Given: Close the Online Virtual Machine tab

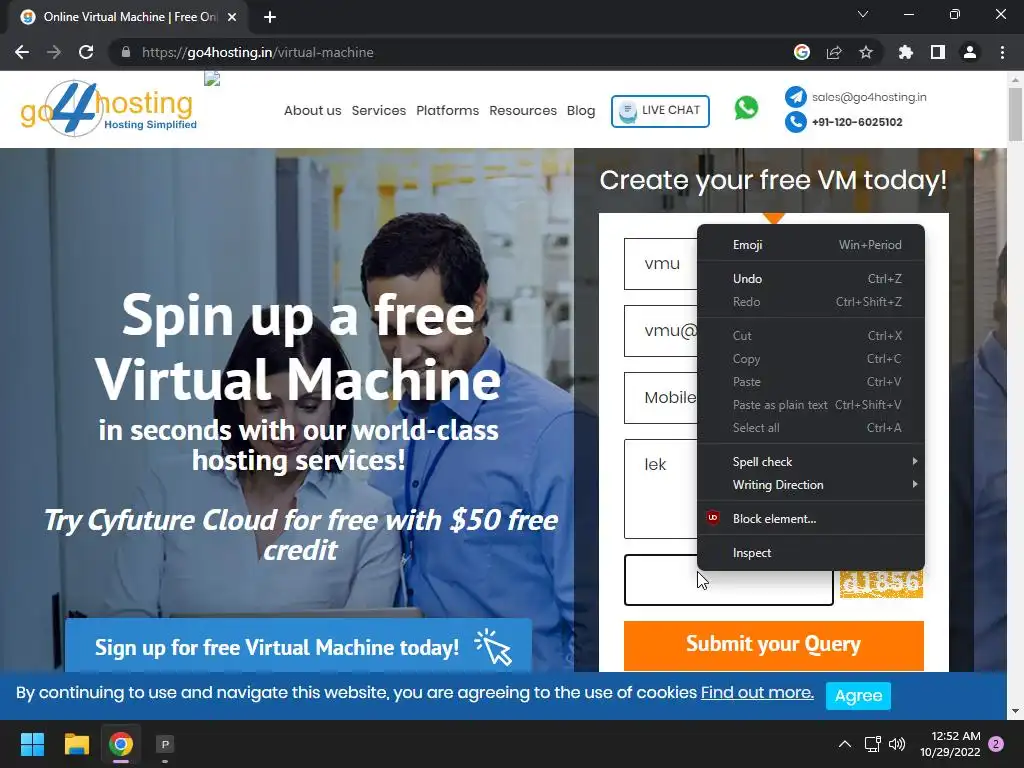Looking at the screenshot, I should click(x=232, y=17).
